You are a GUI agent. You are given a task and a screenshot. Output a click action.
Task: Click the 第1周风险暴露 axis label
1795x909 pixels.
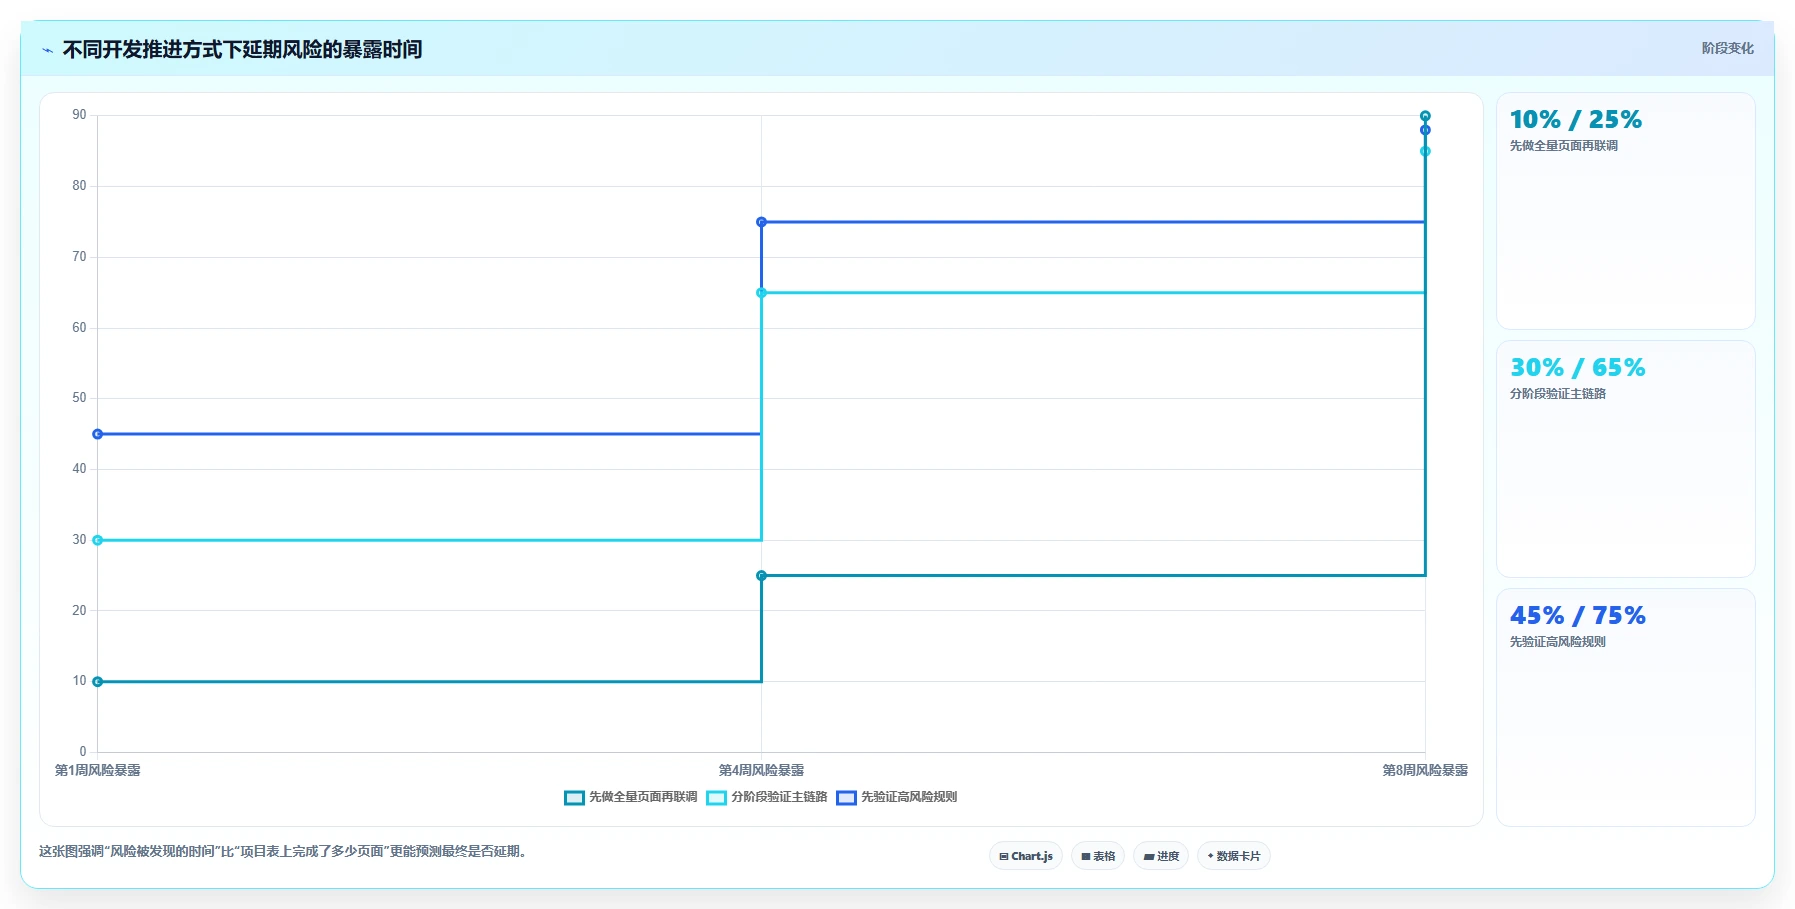pos(97,770)
